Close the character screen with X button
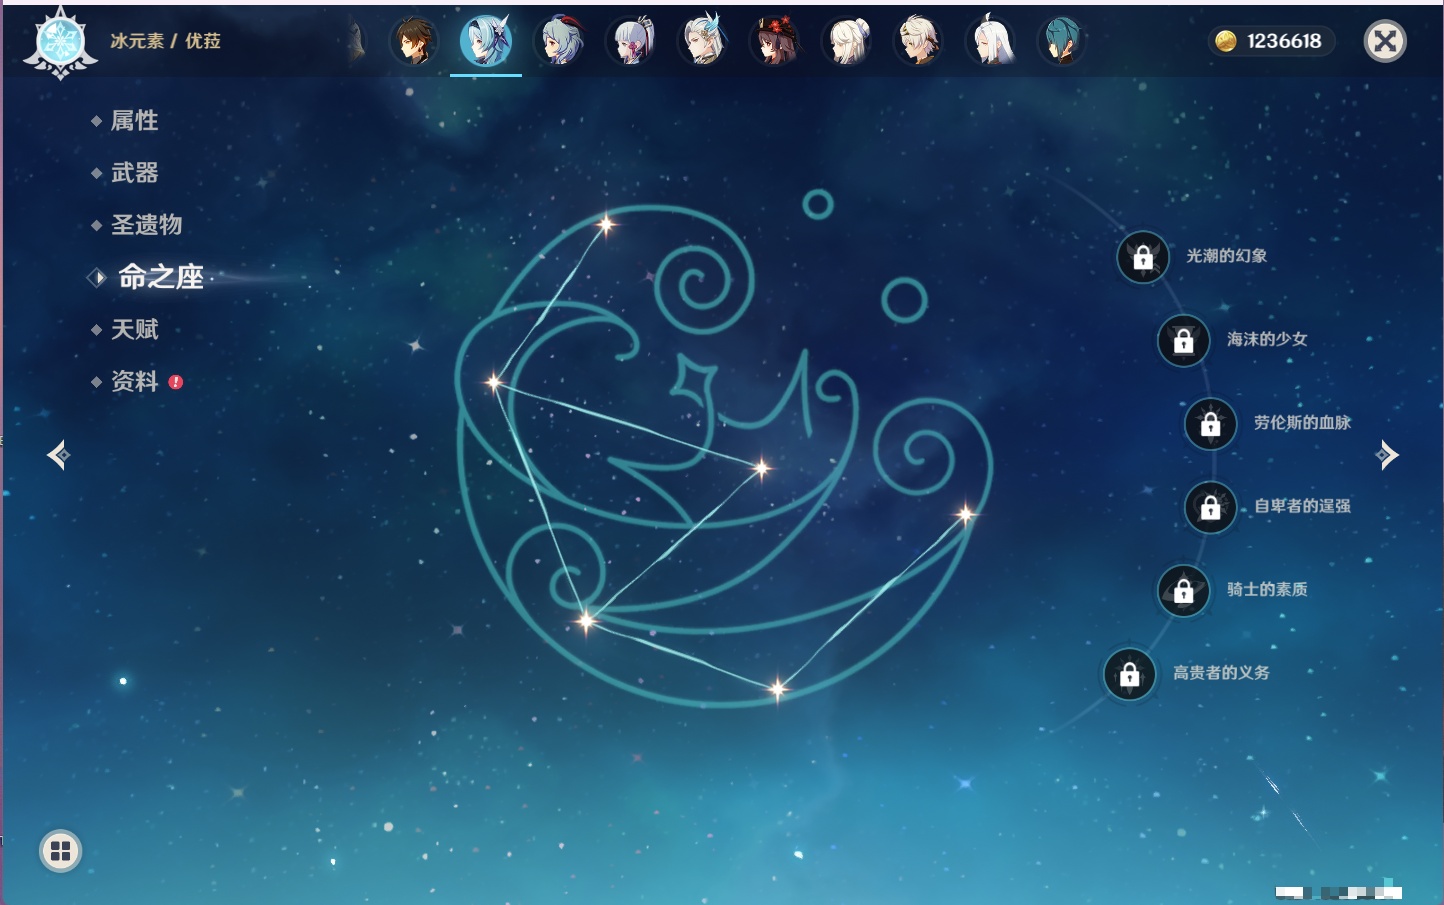Screen dimensions: 1444x905 (1385, 41)
